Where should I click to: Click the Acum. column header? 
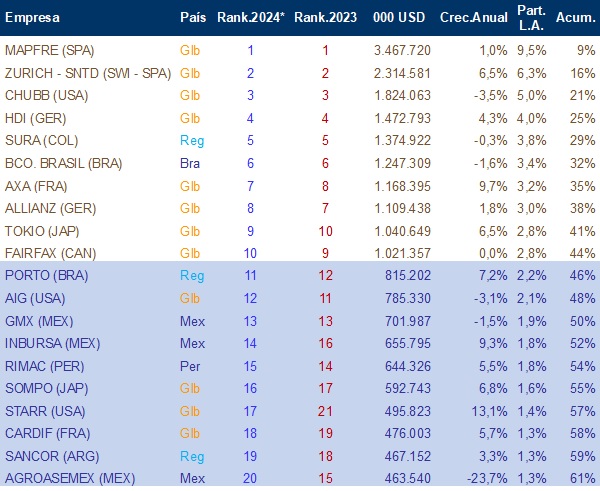576,18
